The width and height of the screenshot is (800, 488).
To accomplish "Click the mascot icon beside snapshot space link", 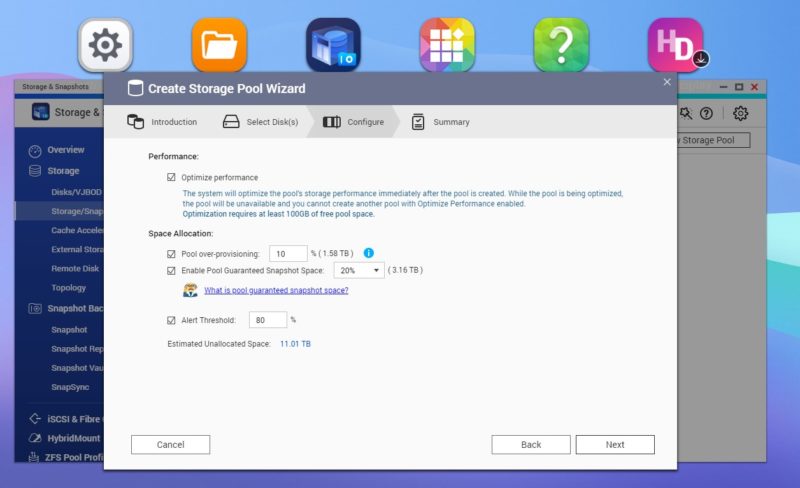I will coord(190,290).
